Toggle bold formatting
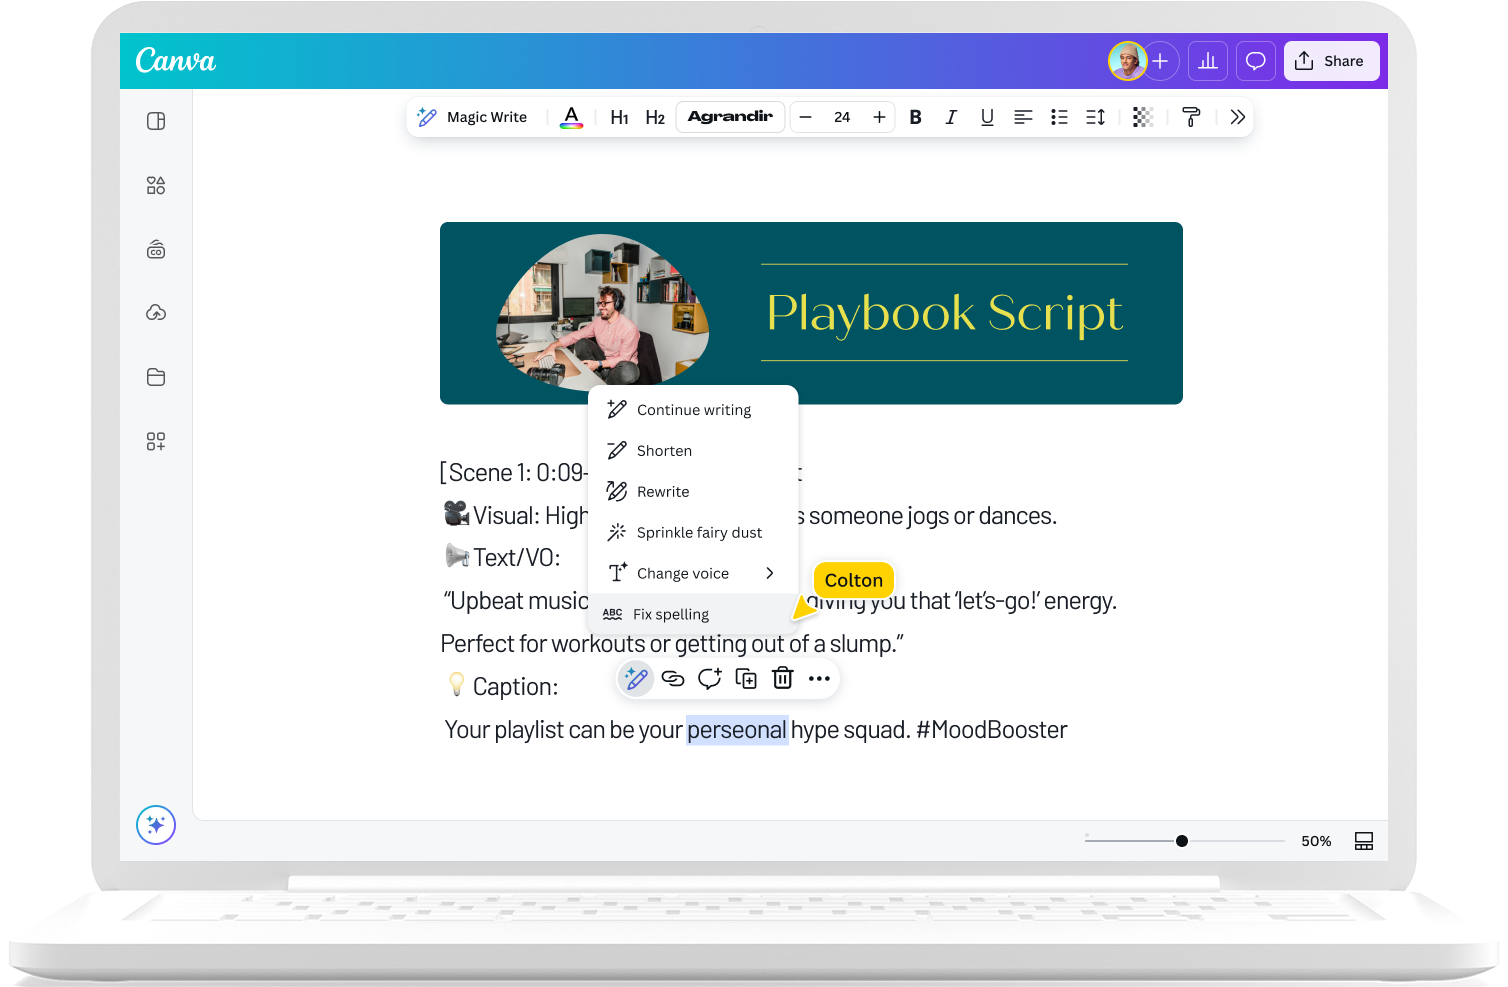The image size is (1508, 987). [x=915, y=117]
